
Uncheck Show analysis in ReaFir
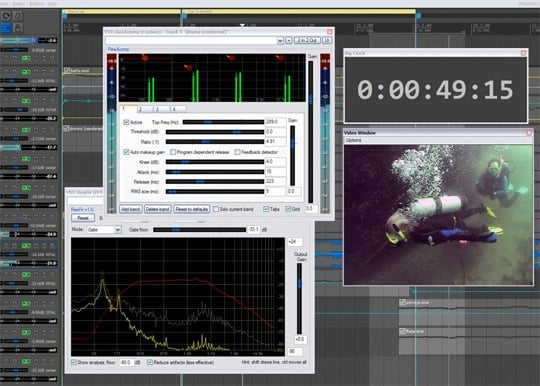[x=74, y=362]
